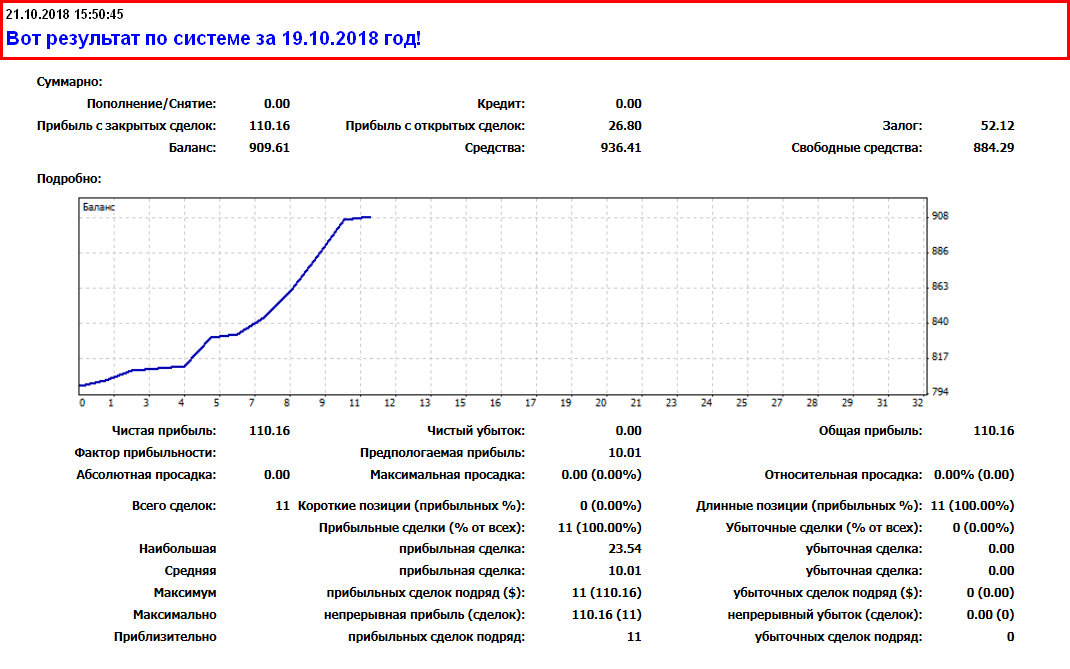Click the 'Кредит:' label
The image size is (1070, 669).
(501, 104)
